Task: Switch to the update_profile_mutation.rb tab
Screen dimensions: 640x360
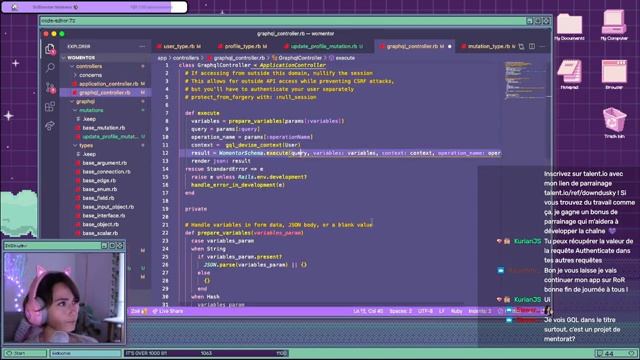Action: (323, 47)
